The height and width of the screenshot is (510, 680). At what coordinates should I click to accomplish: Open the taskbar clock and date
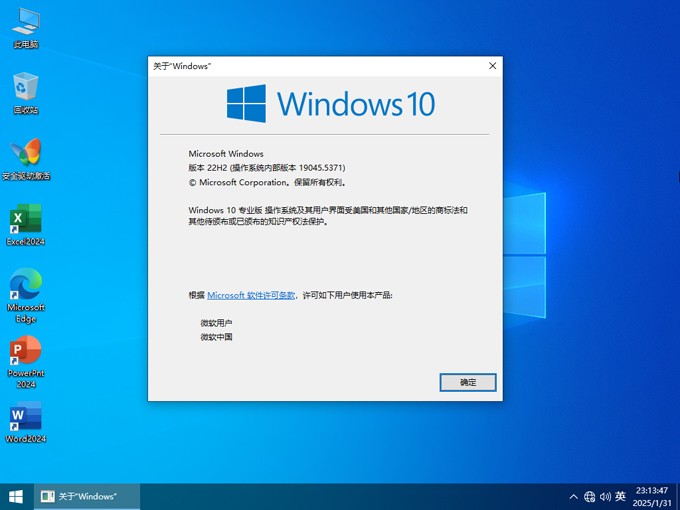(652, 497)
